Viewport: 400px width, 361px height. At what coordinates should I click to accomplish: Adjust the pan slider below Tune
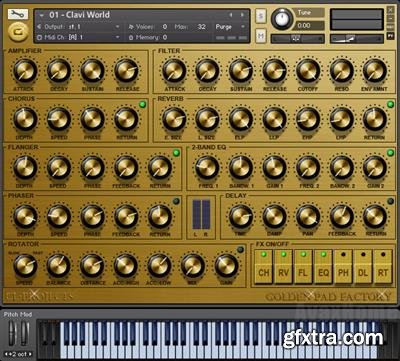pyautogui.click(x=297, y=38)
